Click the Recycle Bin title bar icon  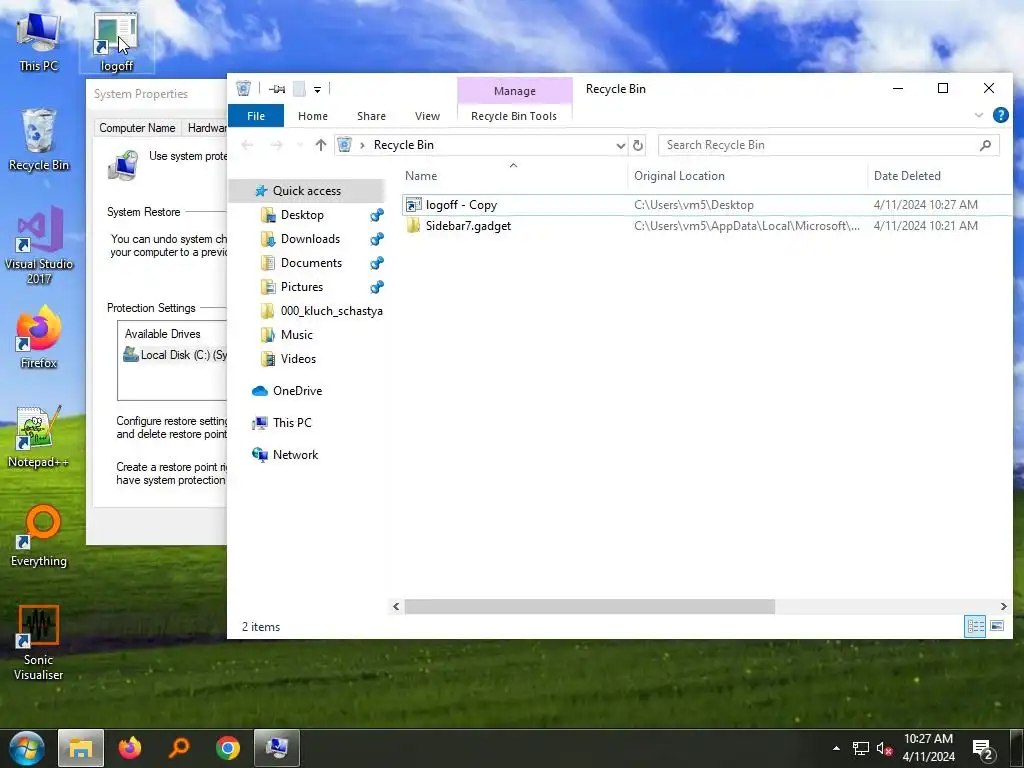point(243,88)
